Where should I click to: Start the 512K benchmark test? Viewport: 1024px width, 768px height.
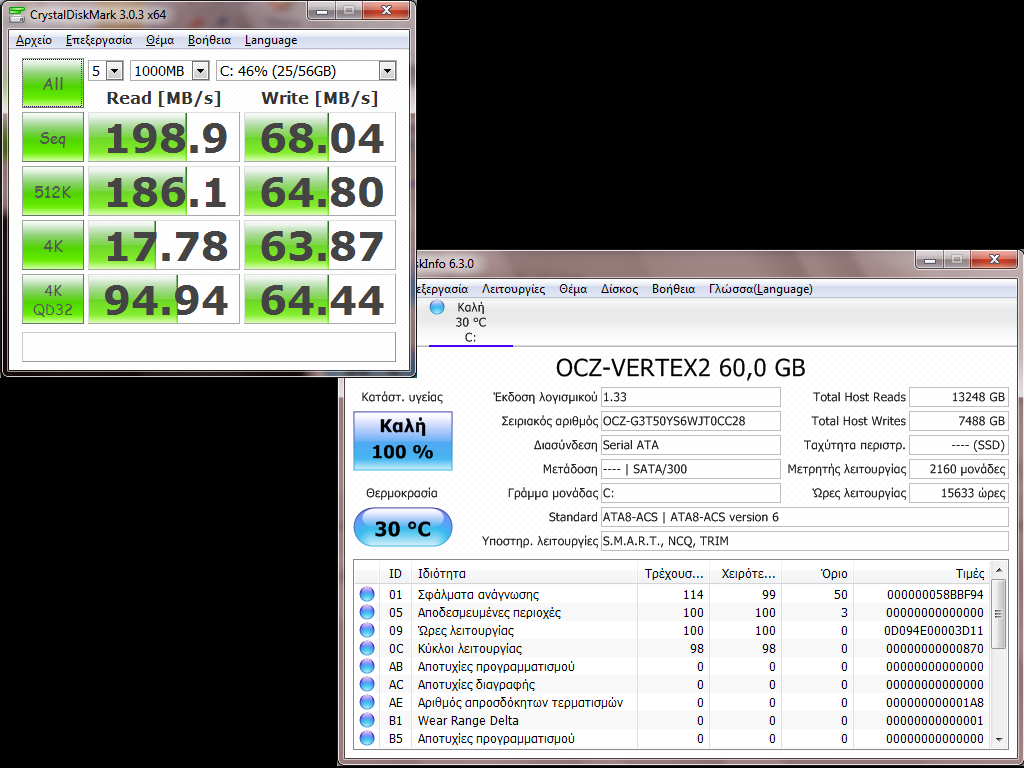(x=53, y=191)
